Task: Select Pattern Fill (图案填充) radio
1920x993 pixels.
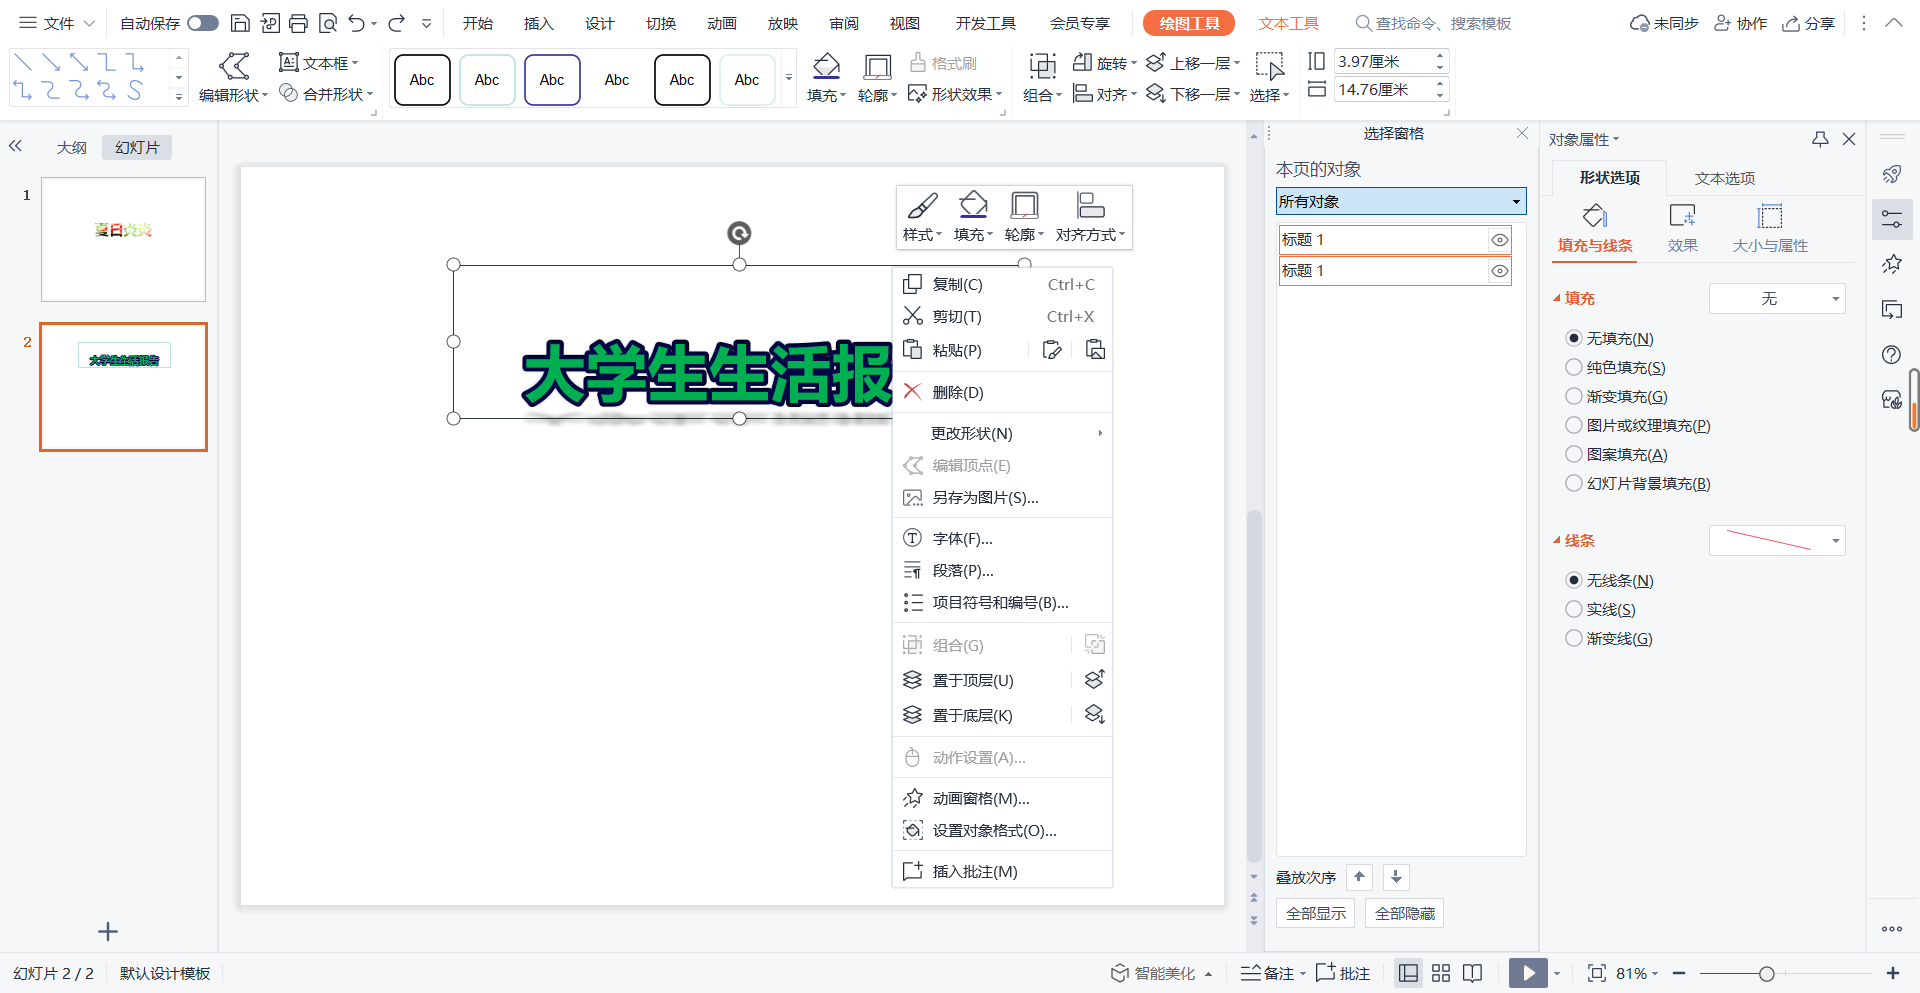Action: (x=1574, y=454)
